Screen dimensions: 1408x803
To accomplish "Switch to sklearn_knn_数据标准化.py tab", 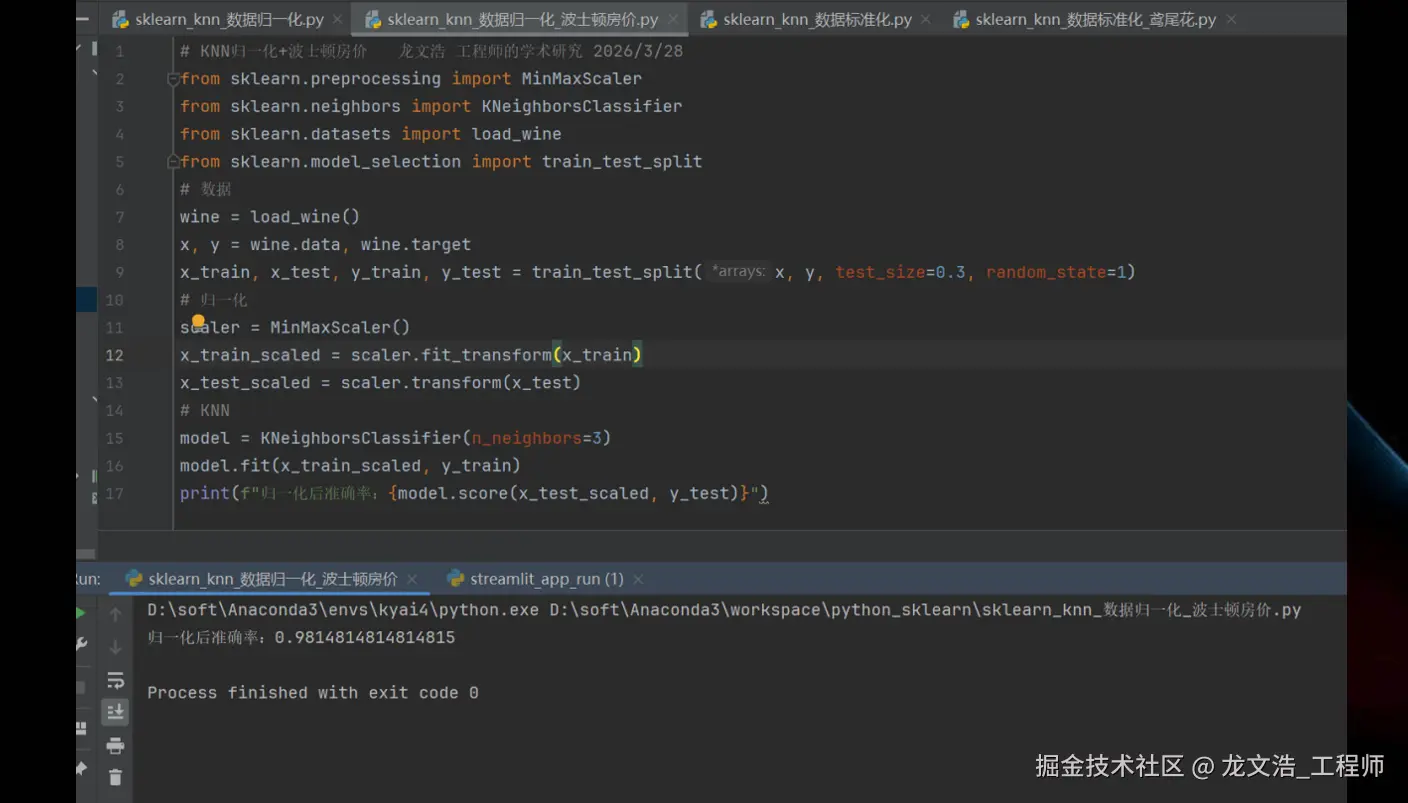I will [818, 19].
